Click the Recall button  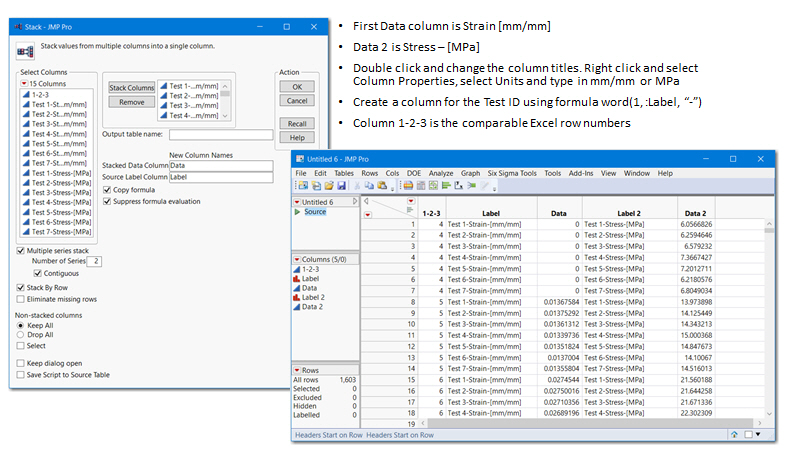(297, 123)
